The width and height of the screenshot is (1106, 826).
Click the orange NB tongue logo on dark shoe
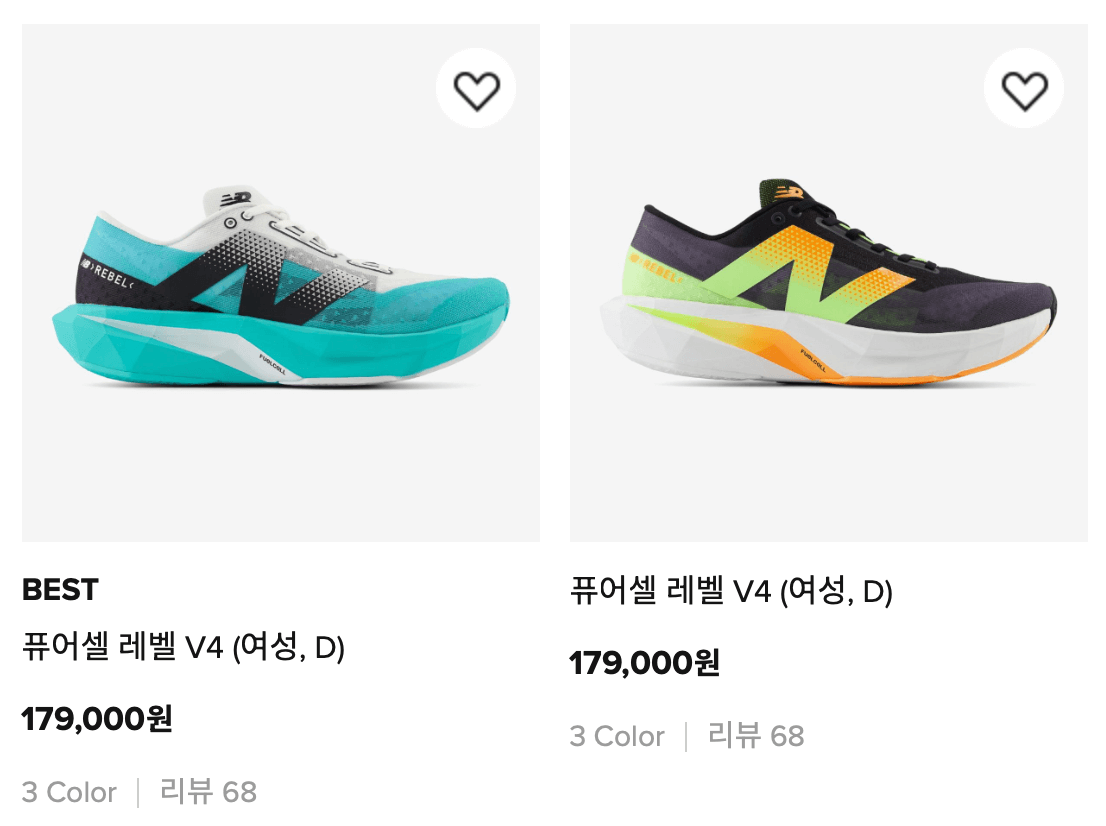789,192
